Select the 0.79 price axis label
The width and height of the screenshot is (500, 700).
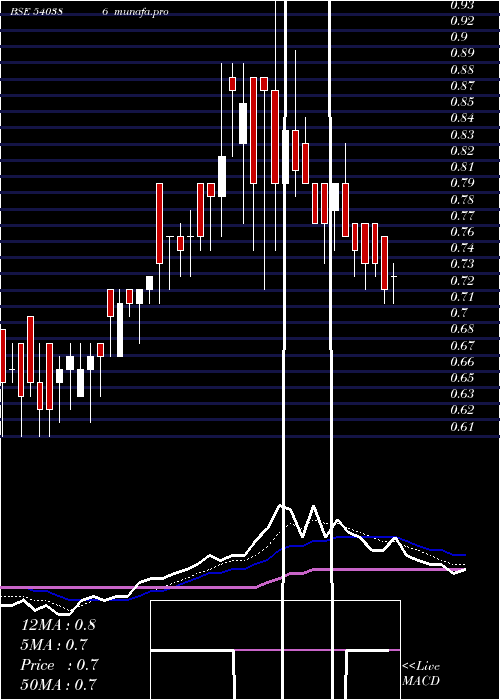[x=462, y=183]
